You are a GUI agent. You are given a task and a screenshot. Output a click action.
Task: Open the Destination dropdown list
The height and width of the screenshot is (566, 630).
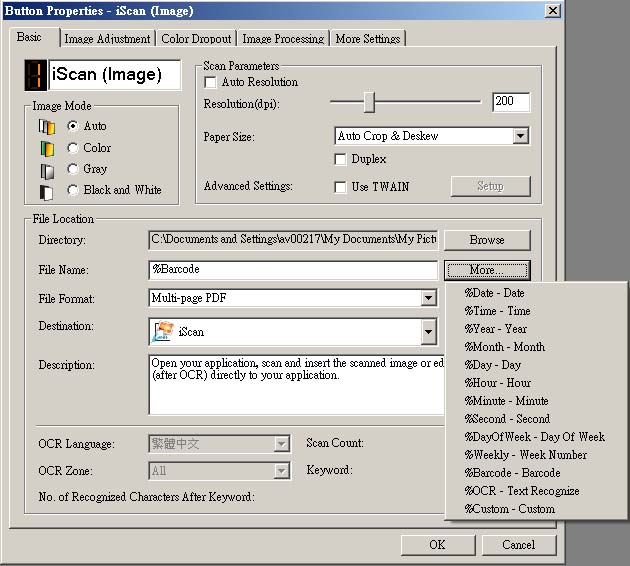pos(428,332)
